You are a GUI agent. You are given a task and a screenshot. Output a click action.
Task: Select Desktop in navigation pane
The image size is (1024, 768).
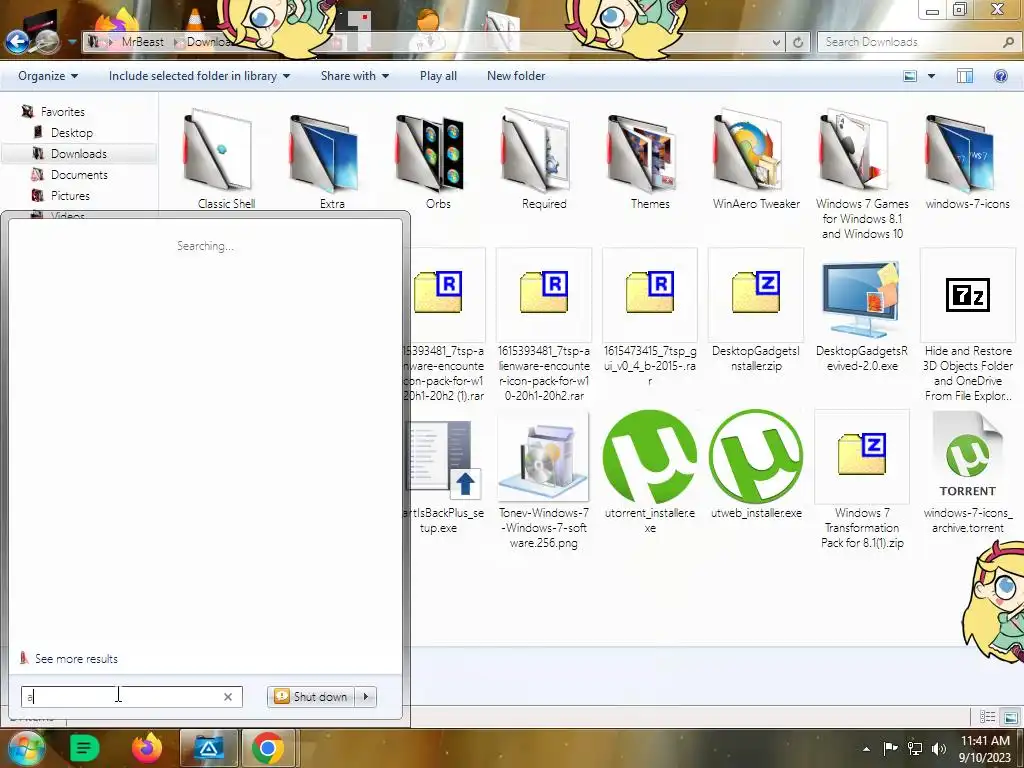click(72, 133)
